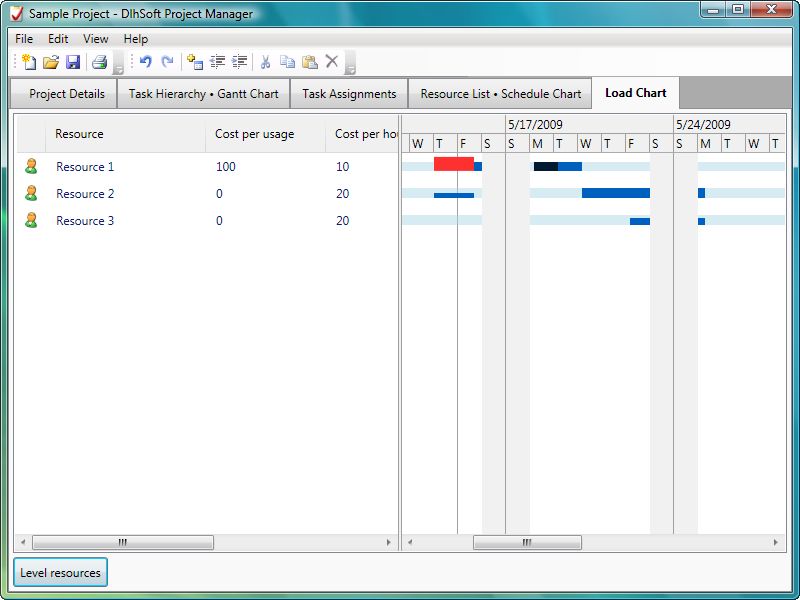Click the red overallocation bar for Resource 1
The height and width of the screenshot is (600, 800).
point(454,164)
